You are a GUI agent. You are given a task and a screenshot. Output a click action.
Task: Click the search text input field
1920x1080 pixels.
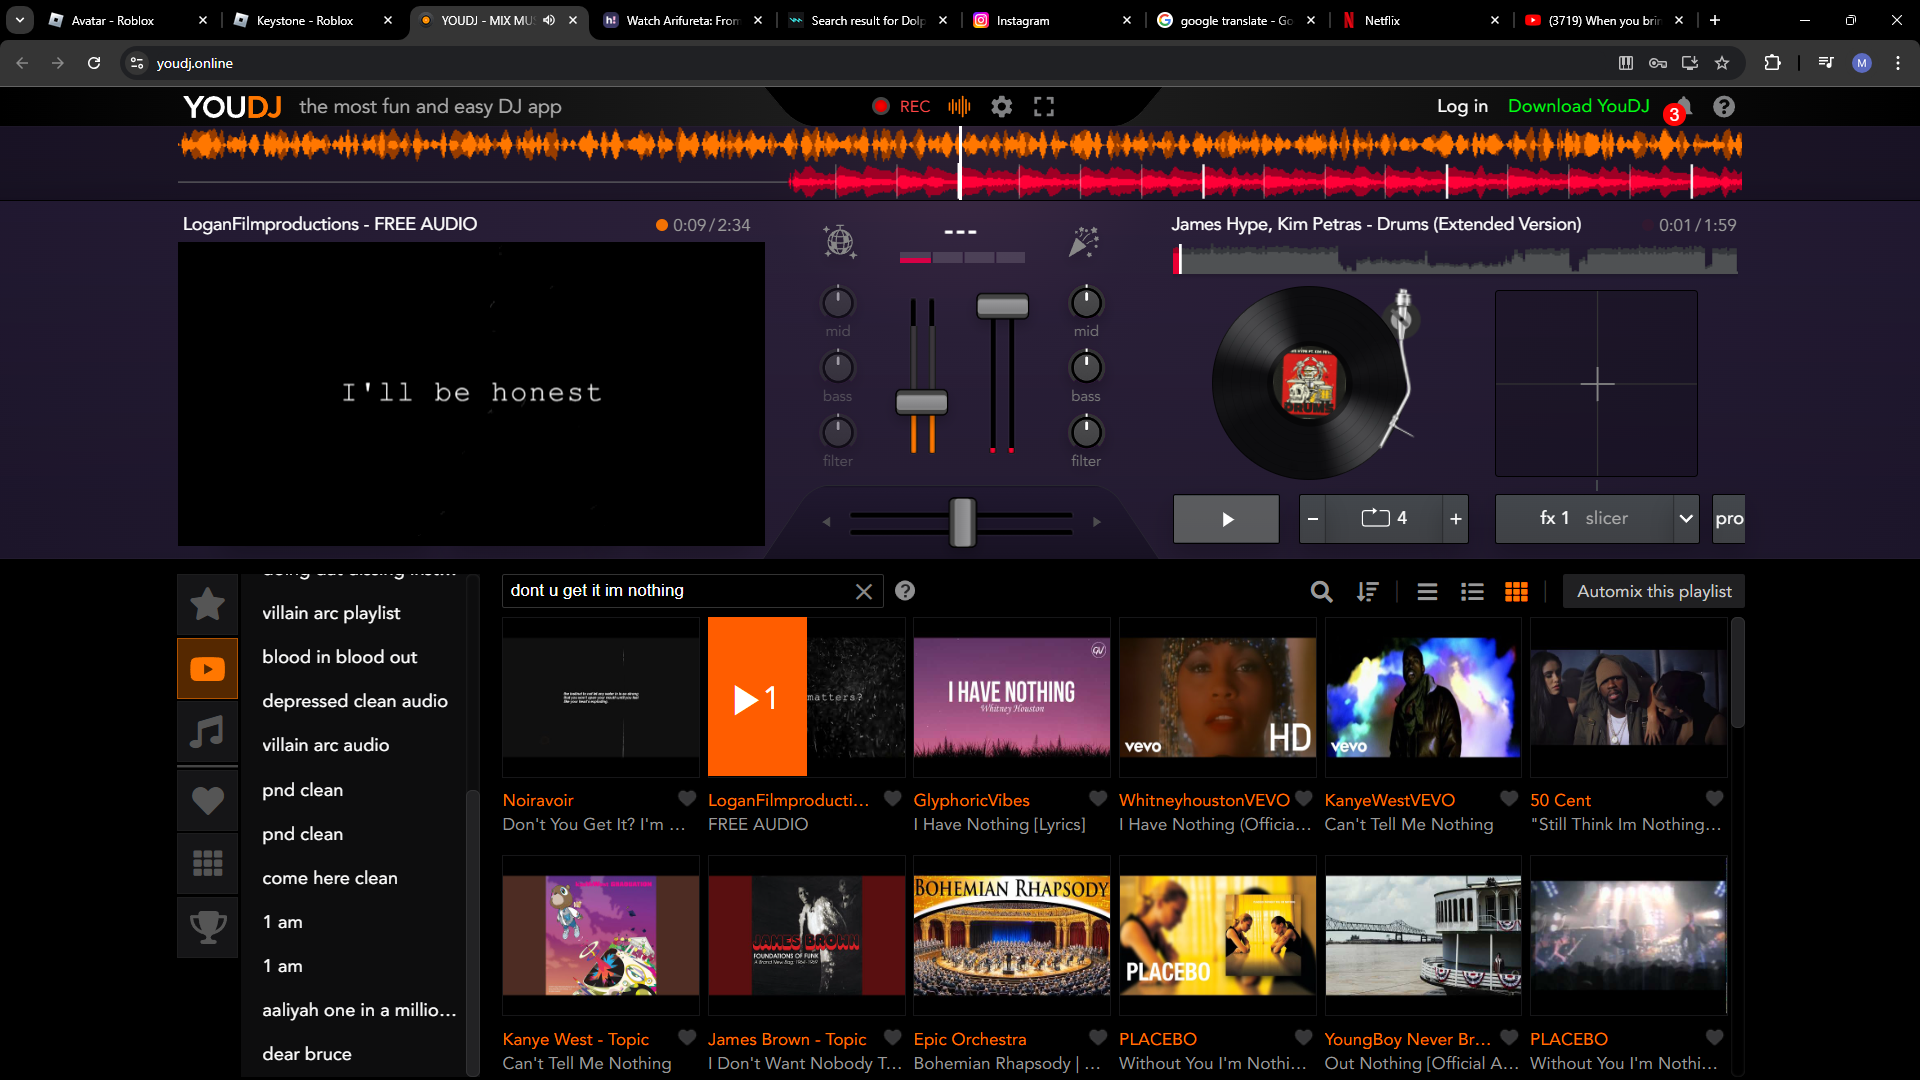pyautogui.click(x=678, y=591)
